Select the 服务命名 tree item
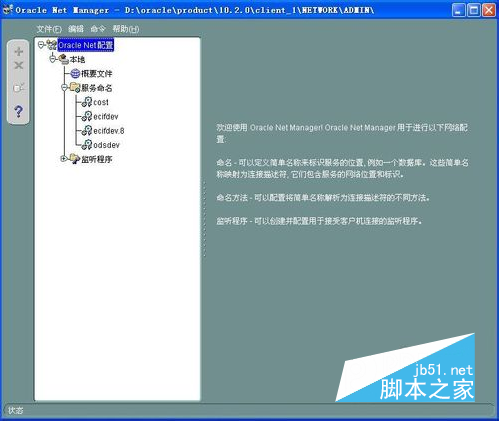Viewport: 503px width, 424px height. click(x=97, y=88)
